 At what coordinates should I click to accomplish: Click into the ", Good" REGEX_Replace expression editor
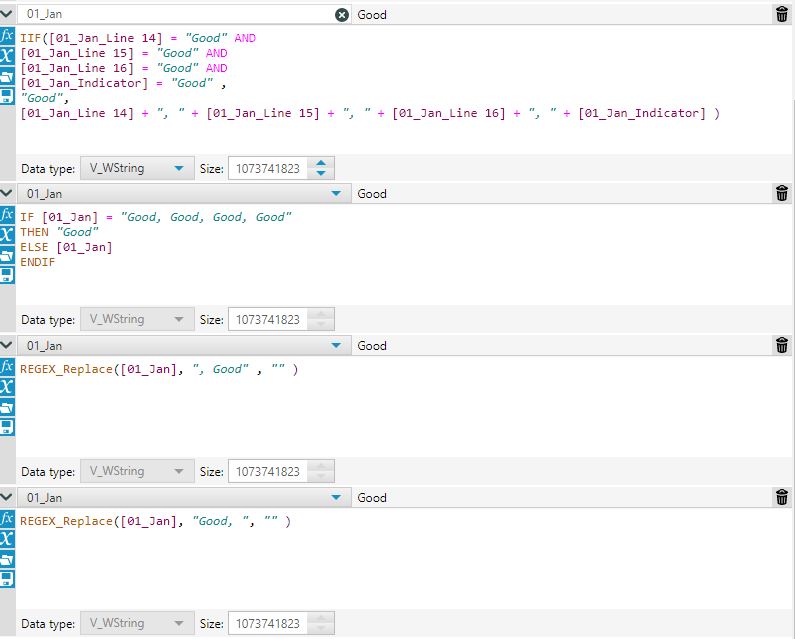pos(400,410)
